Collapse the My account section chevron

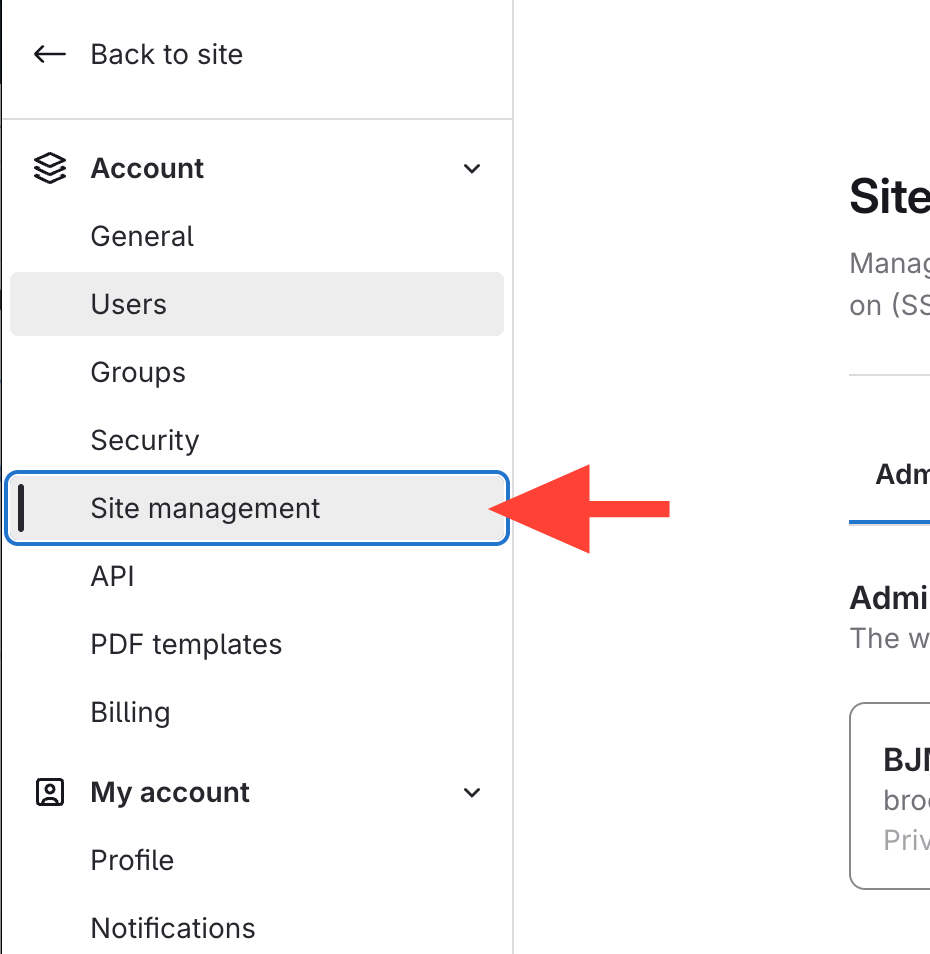coord(472,793)
